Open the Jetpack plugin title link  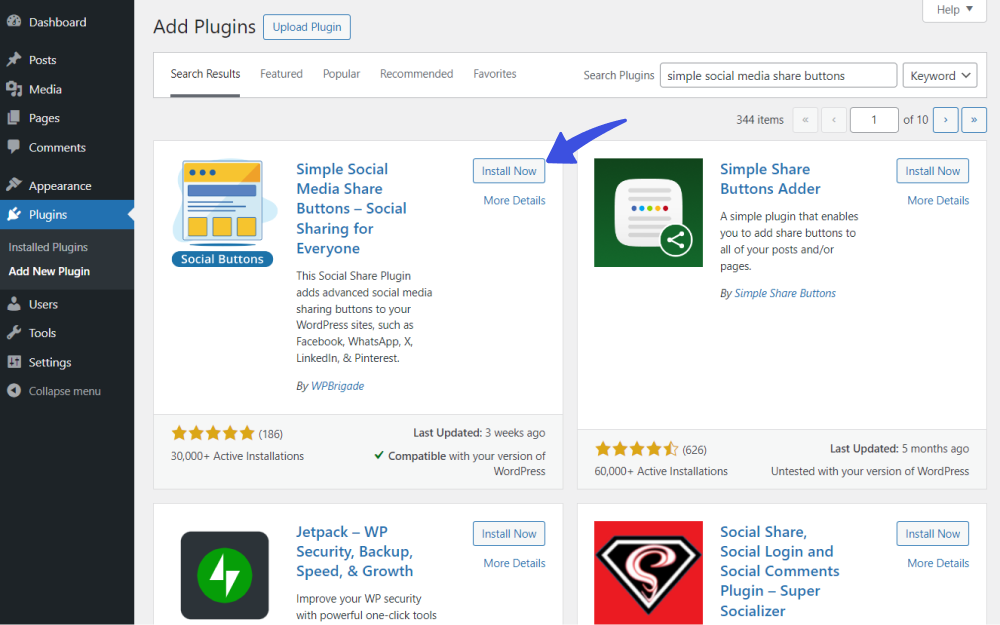coord(355,552)
